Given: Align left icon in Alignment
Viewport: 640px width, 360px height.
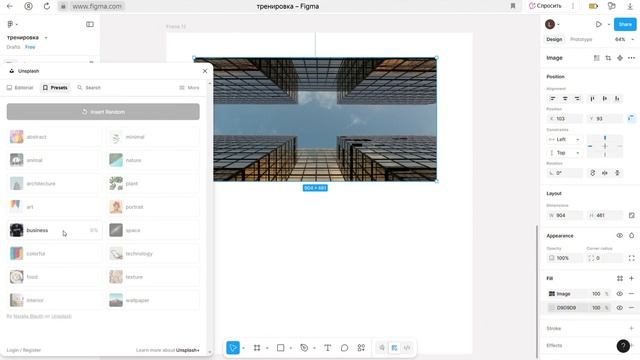Looking at the screenshot, I should click(x=553, y=98).
